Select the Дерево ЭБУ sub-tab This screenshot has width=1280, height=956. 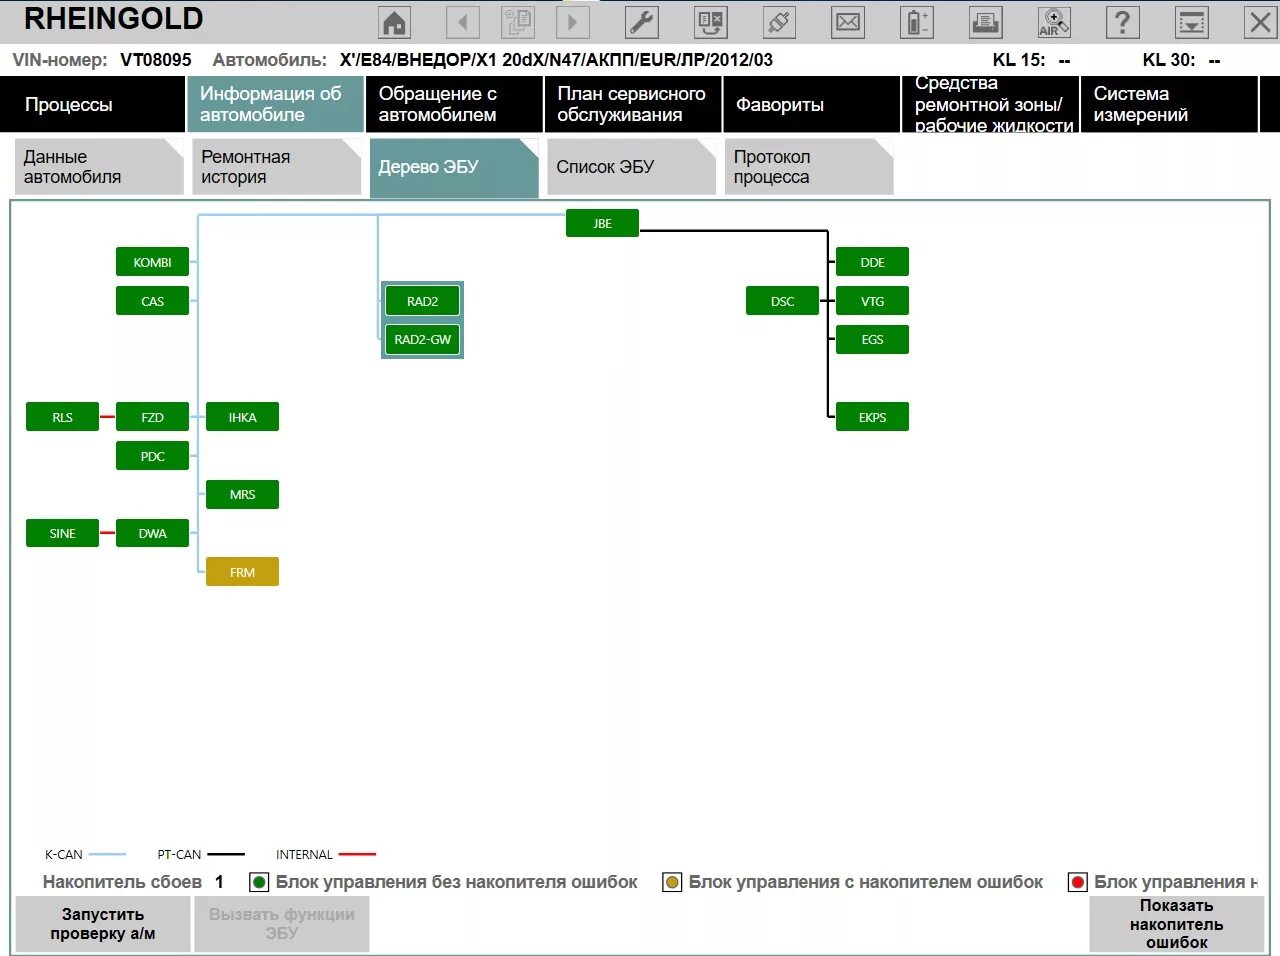pyautogui.click(x=454, y=167)
